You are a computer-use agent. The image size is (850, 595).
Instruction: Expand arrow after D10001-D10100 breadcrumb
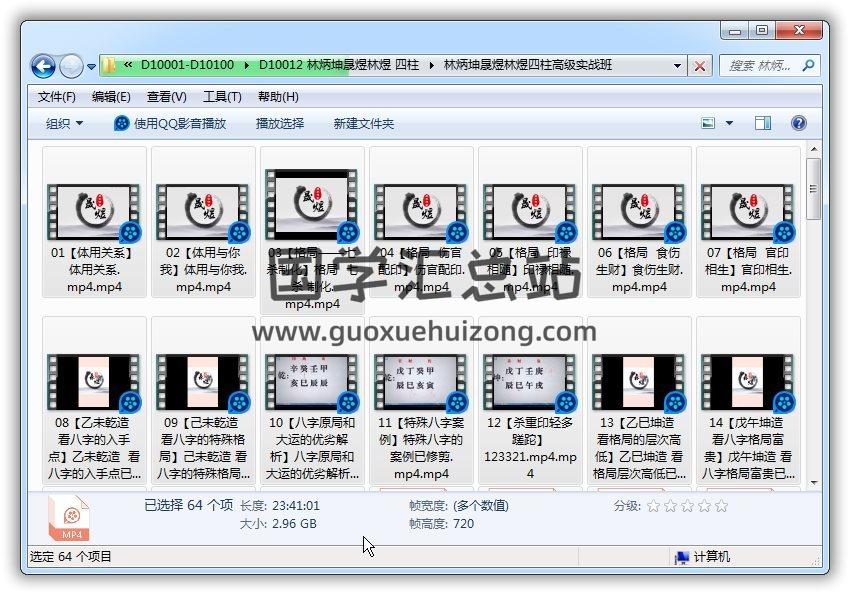click(247, 66)
